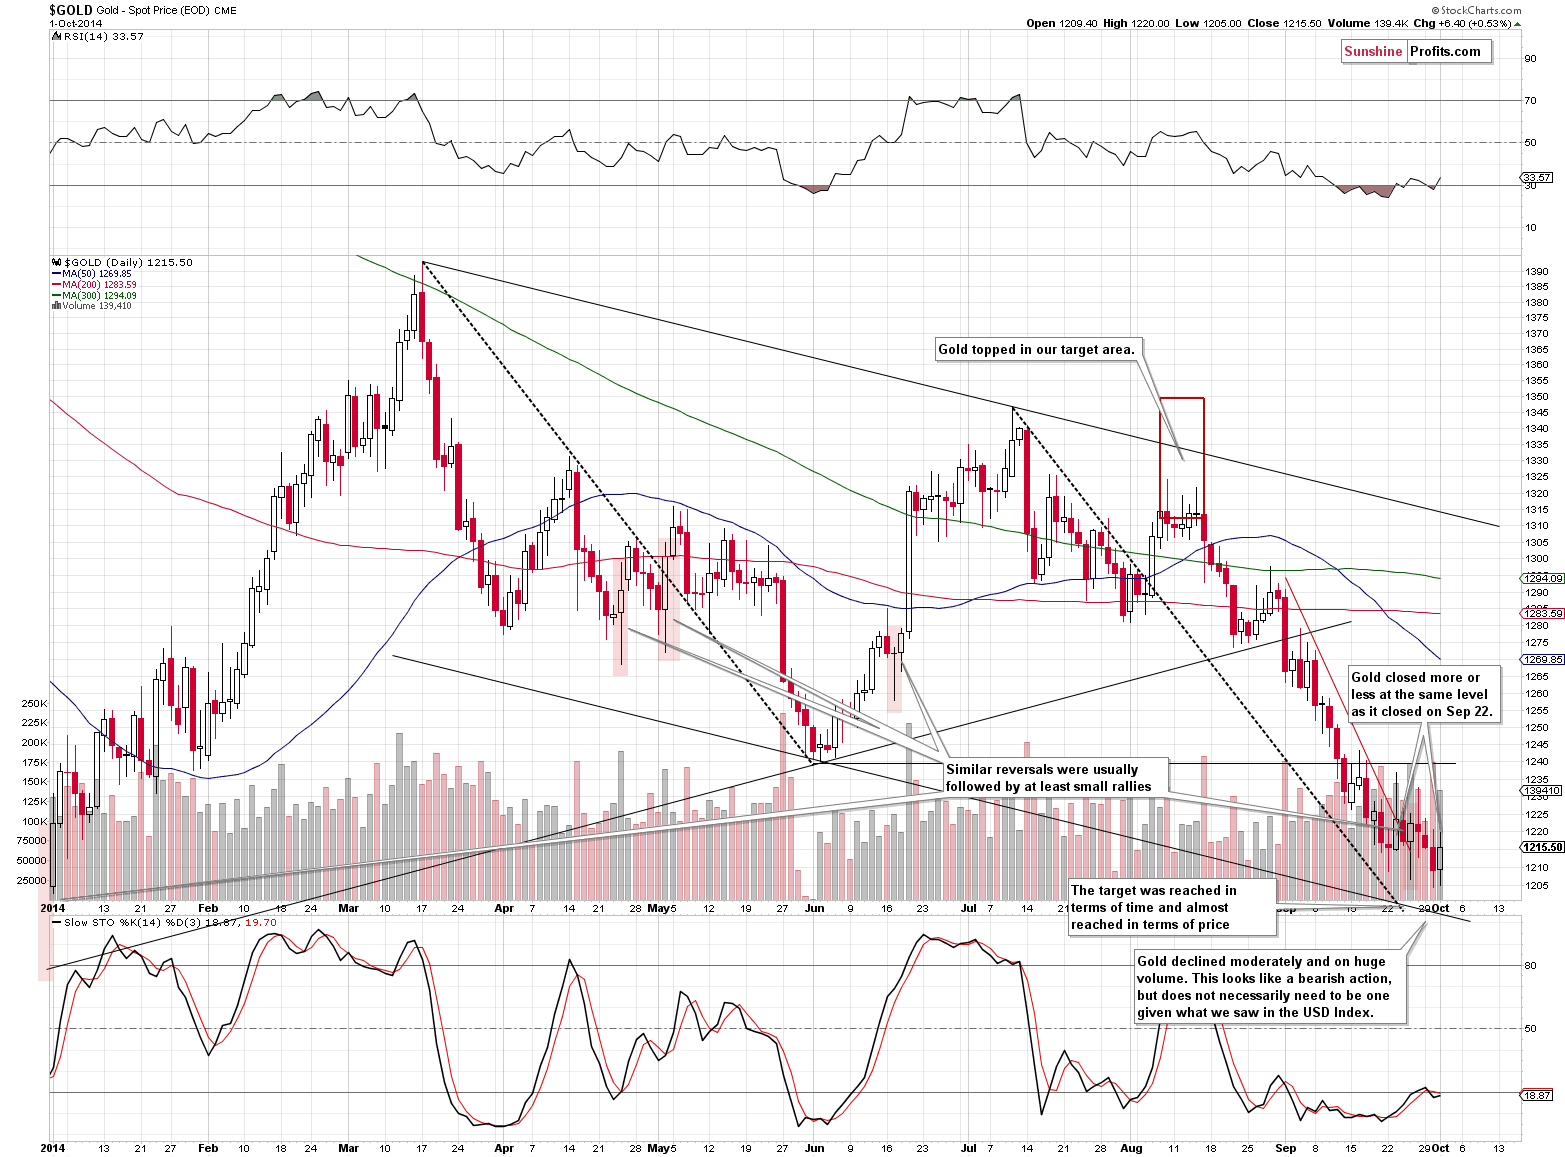
Task: Click the Slow STO %K(14) %D(3) label
Action: [x=164, y=922]
